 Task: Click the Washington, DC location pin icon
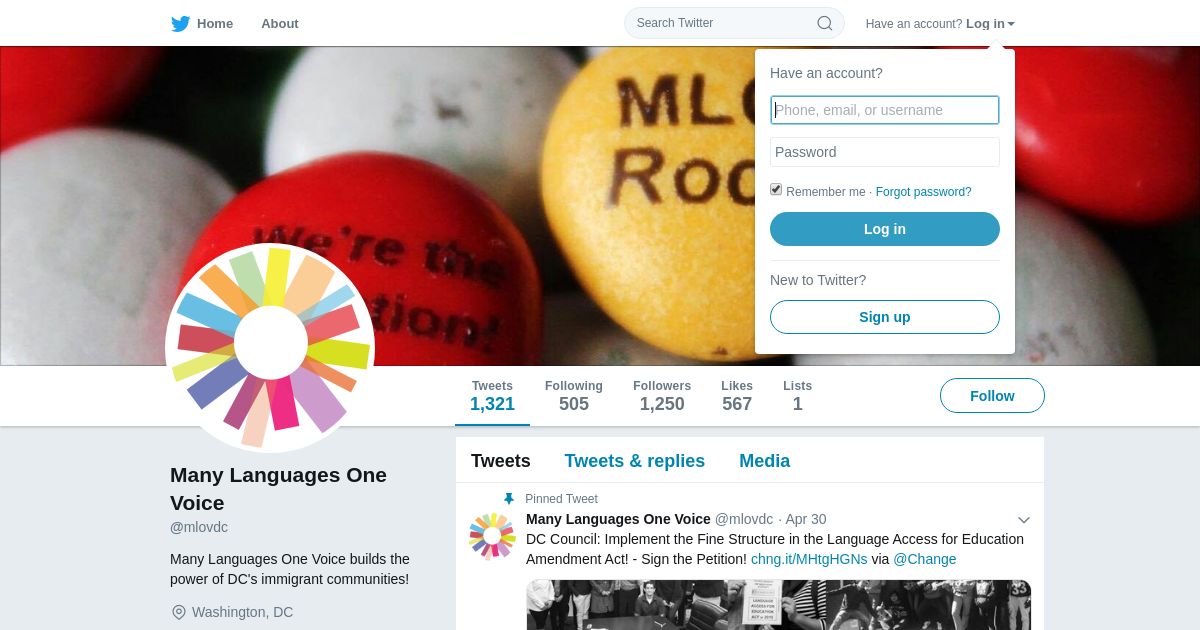click(179, 612)
